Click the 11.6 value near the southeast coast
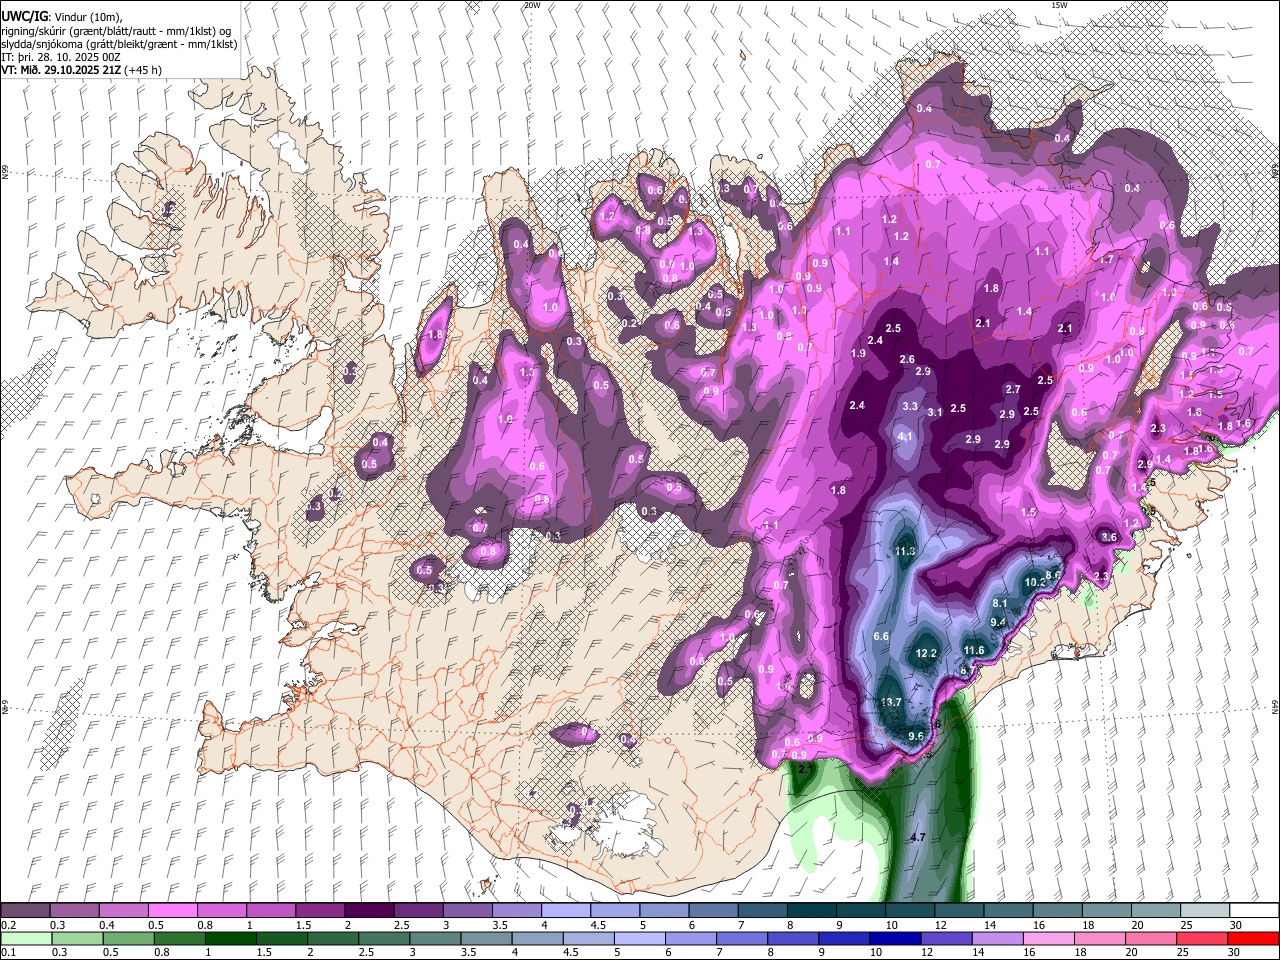The width and height of the screenshot is (1280, 960). click(x=974, y=651)
